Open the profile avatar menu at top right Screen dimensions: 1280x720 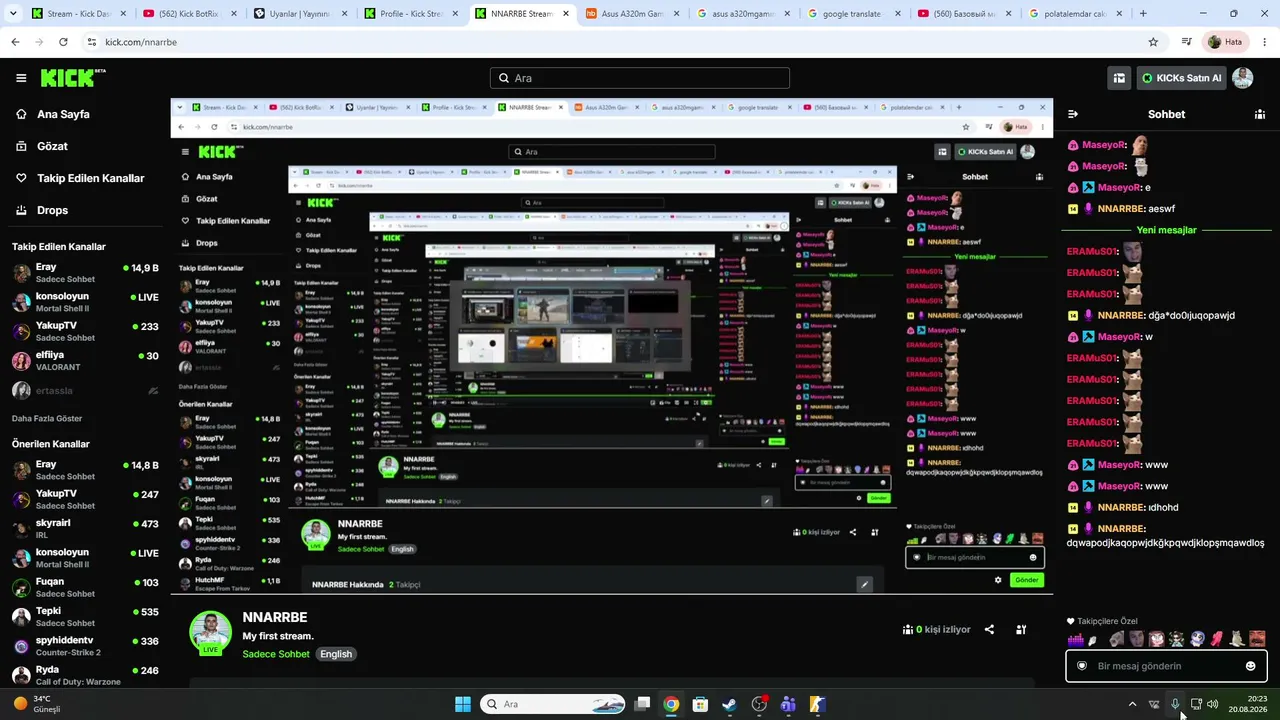[x=1242, y=78]
